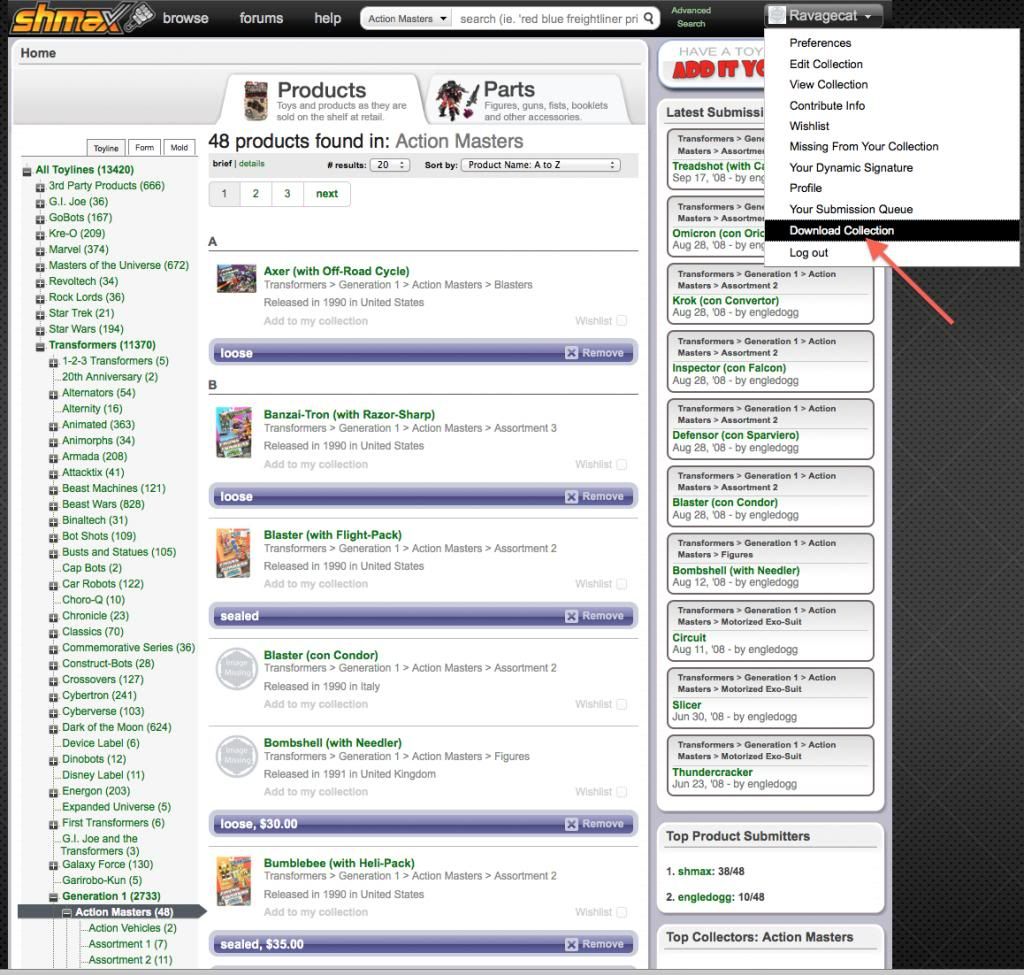Collapse the All Toylines tree node
The height and width of the screenshot is (975, 1024).
(x=27, y=171)
